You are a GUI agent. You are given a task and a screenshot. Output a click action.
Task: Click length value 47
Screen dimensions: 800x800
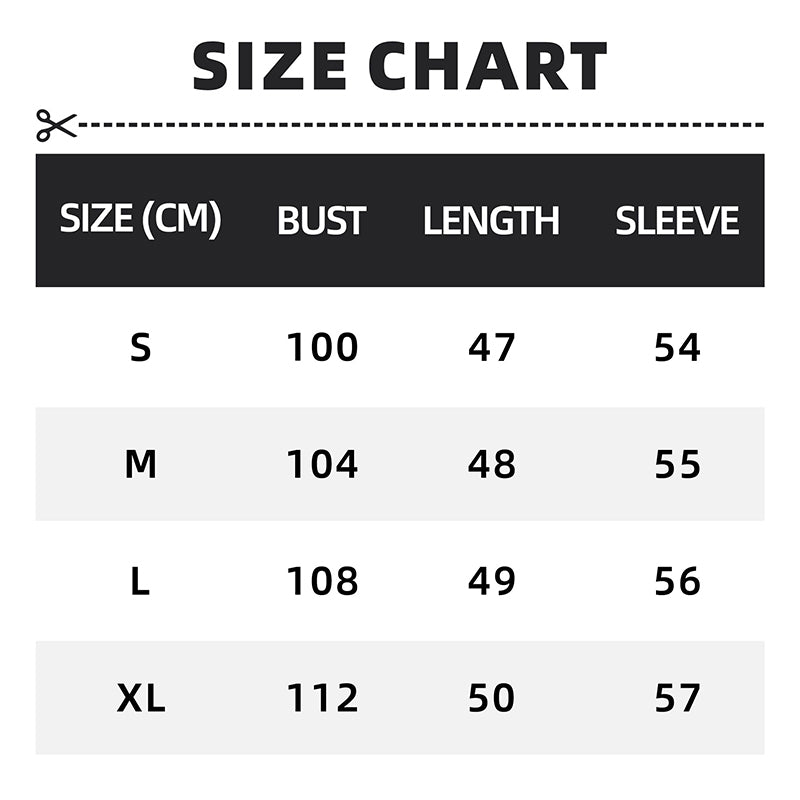[x=492, y=348]
